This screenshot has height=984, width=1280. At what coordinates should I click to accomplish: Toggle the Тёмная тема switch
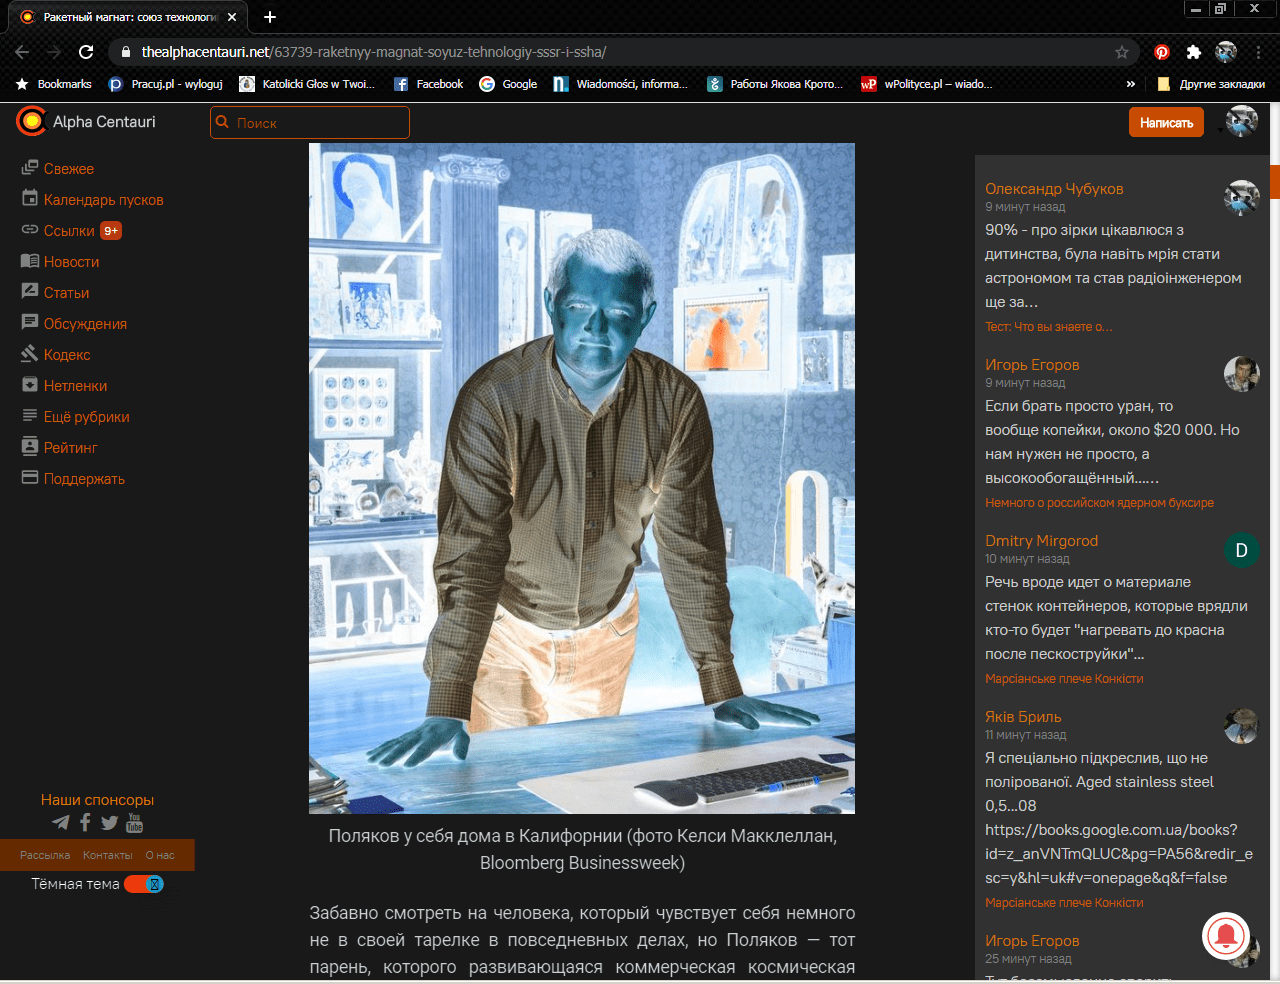[x=144, y=884]
